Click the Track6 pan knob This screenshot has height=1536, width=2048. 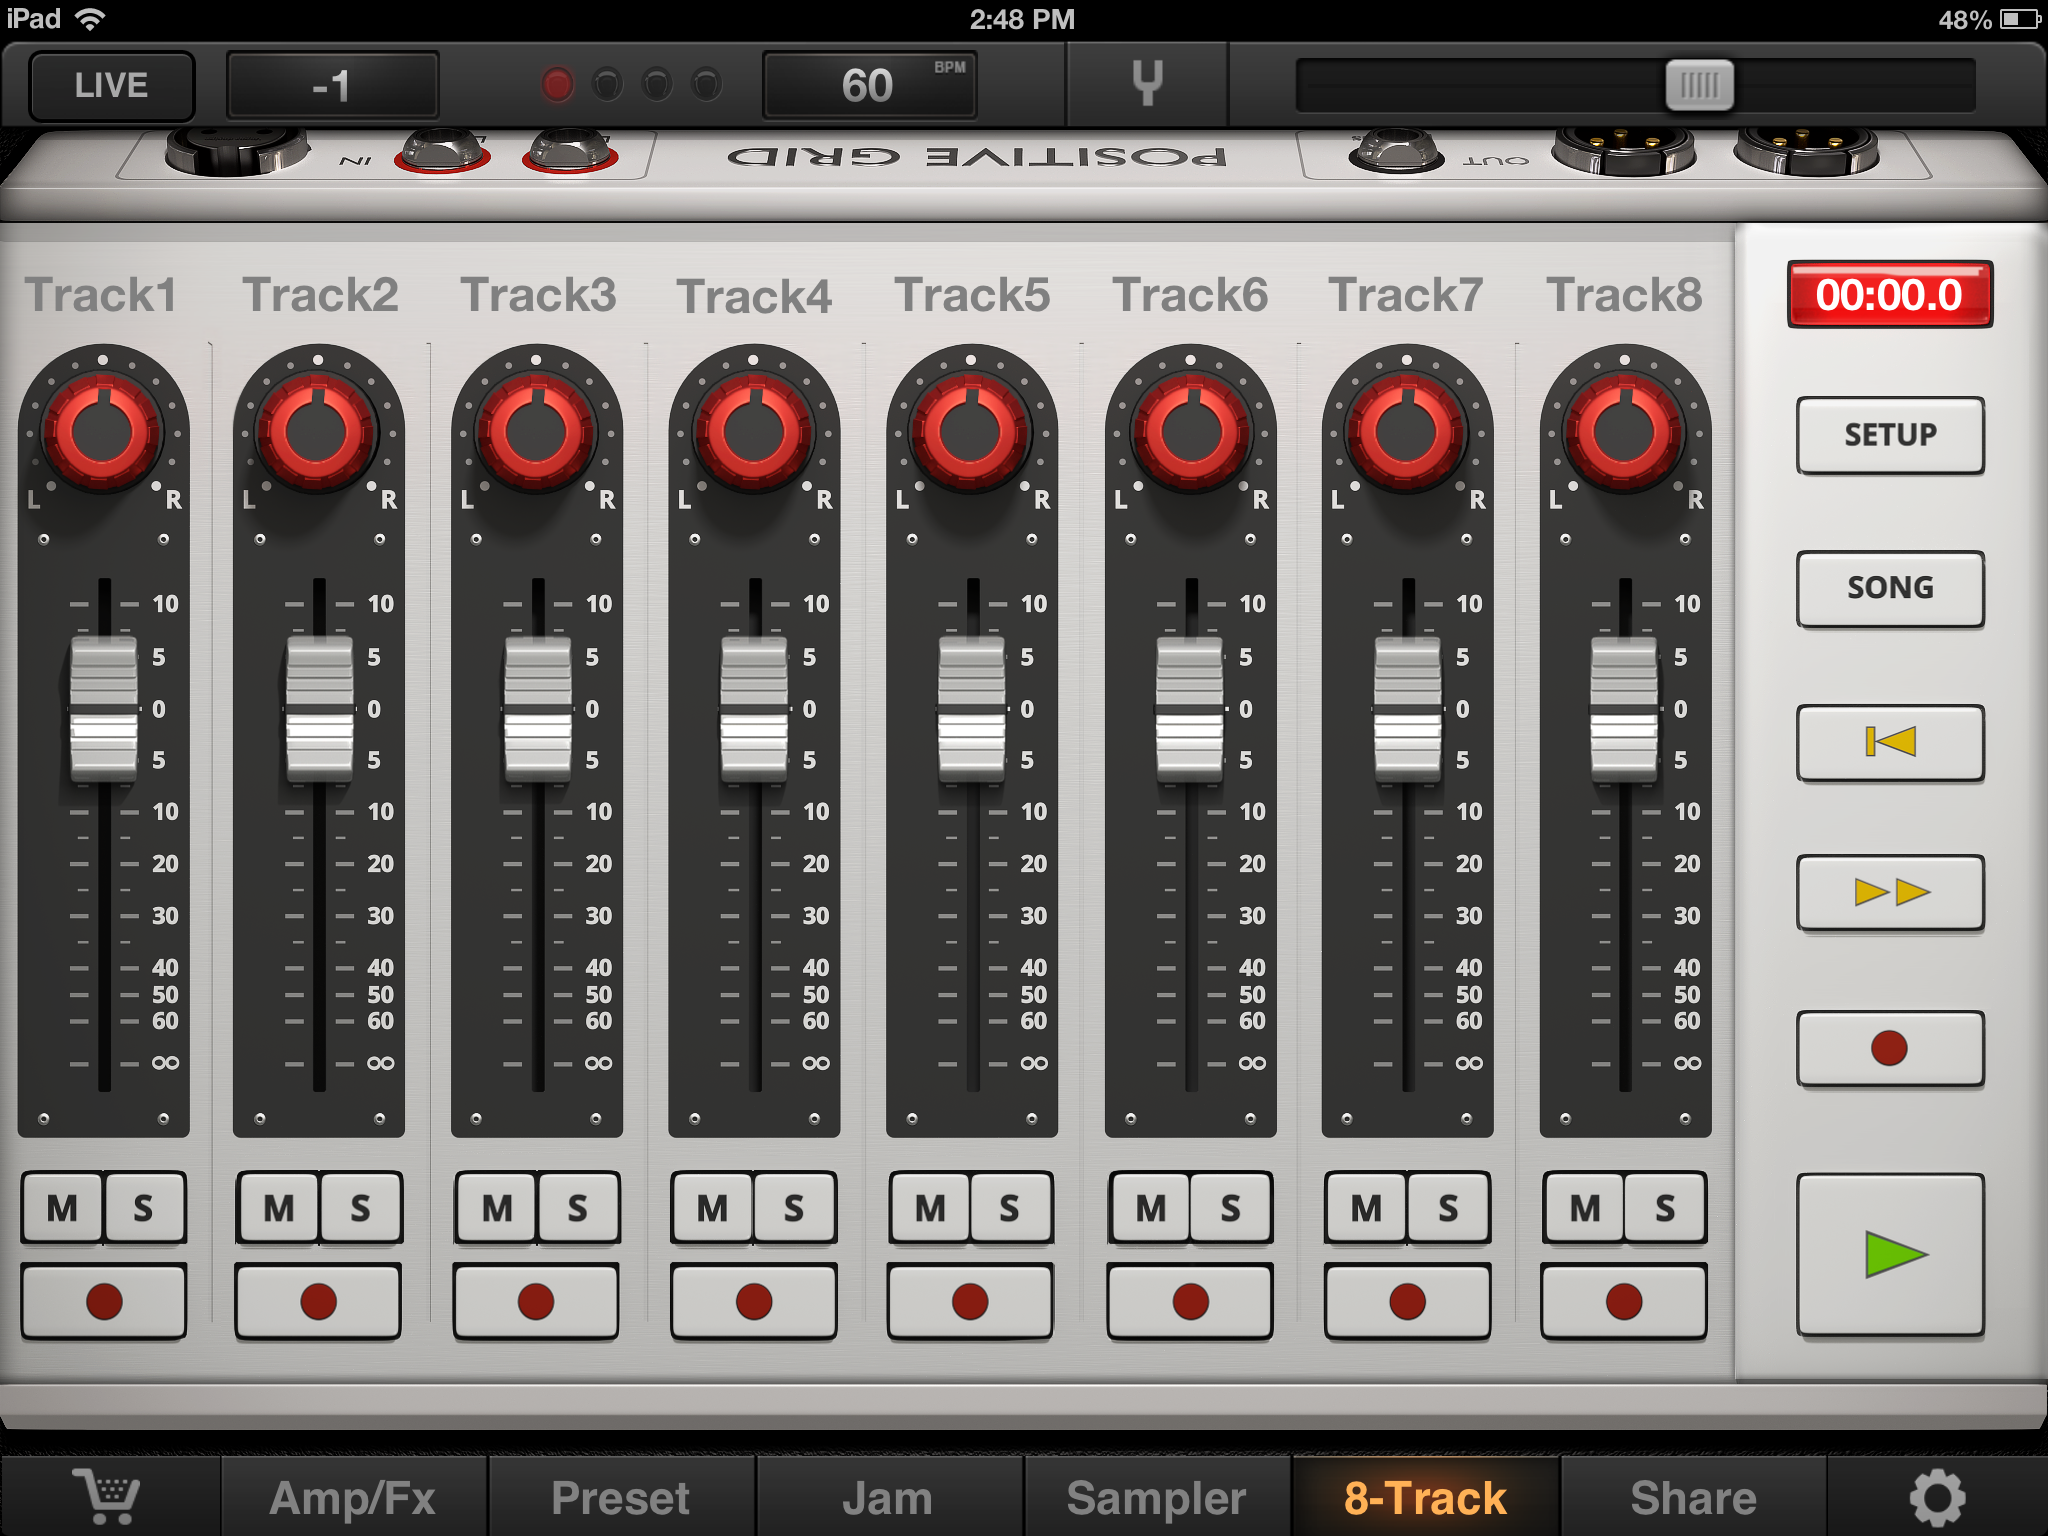pyautogui.click(x=1190, y=432)
